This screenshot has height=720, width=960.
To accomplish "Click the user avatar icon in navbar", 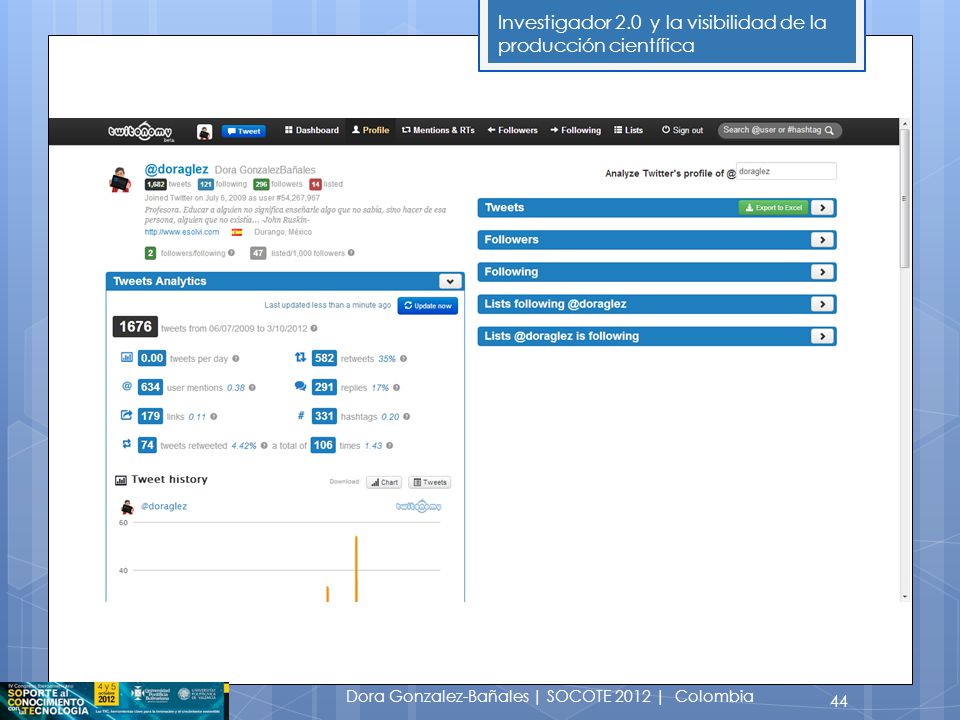I will pos(204,131).
